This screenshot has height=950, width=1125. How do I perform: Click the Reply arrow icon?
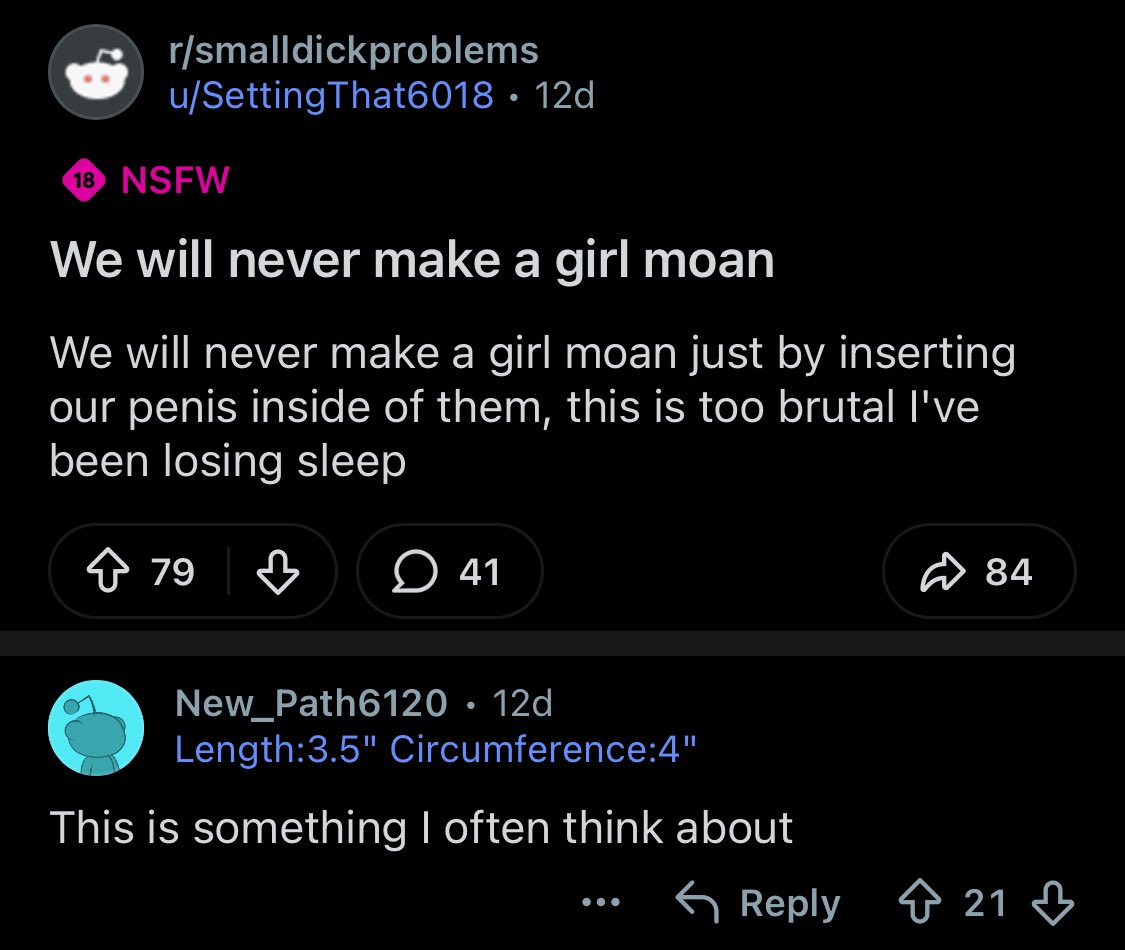[697, 902]
